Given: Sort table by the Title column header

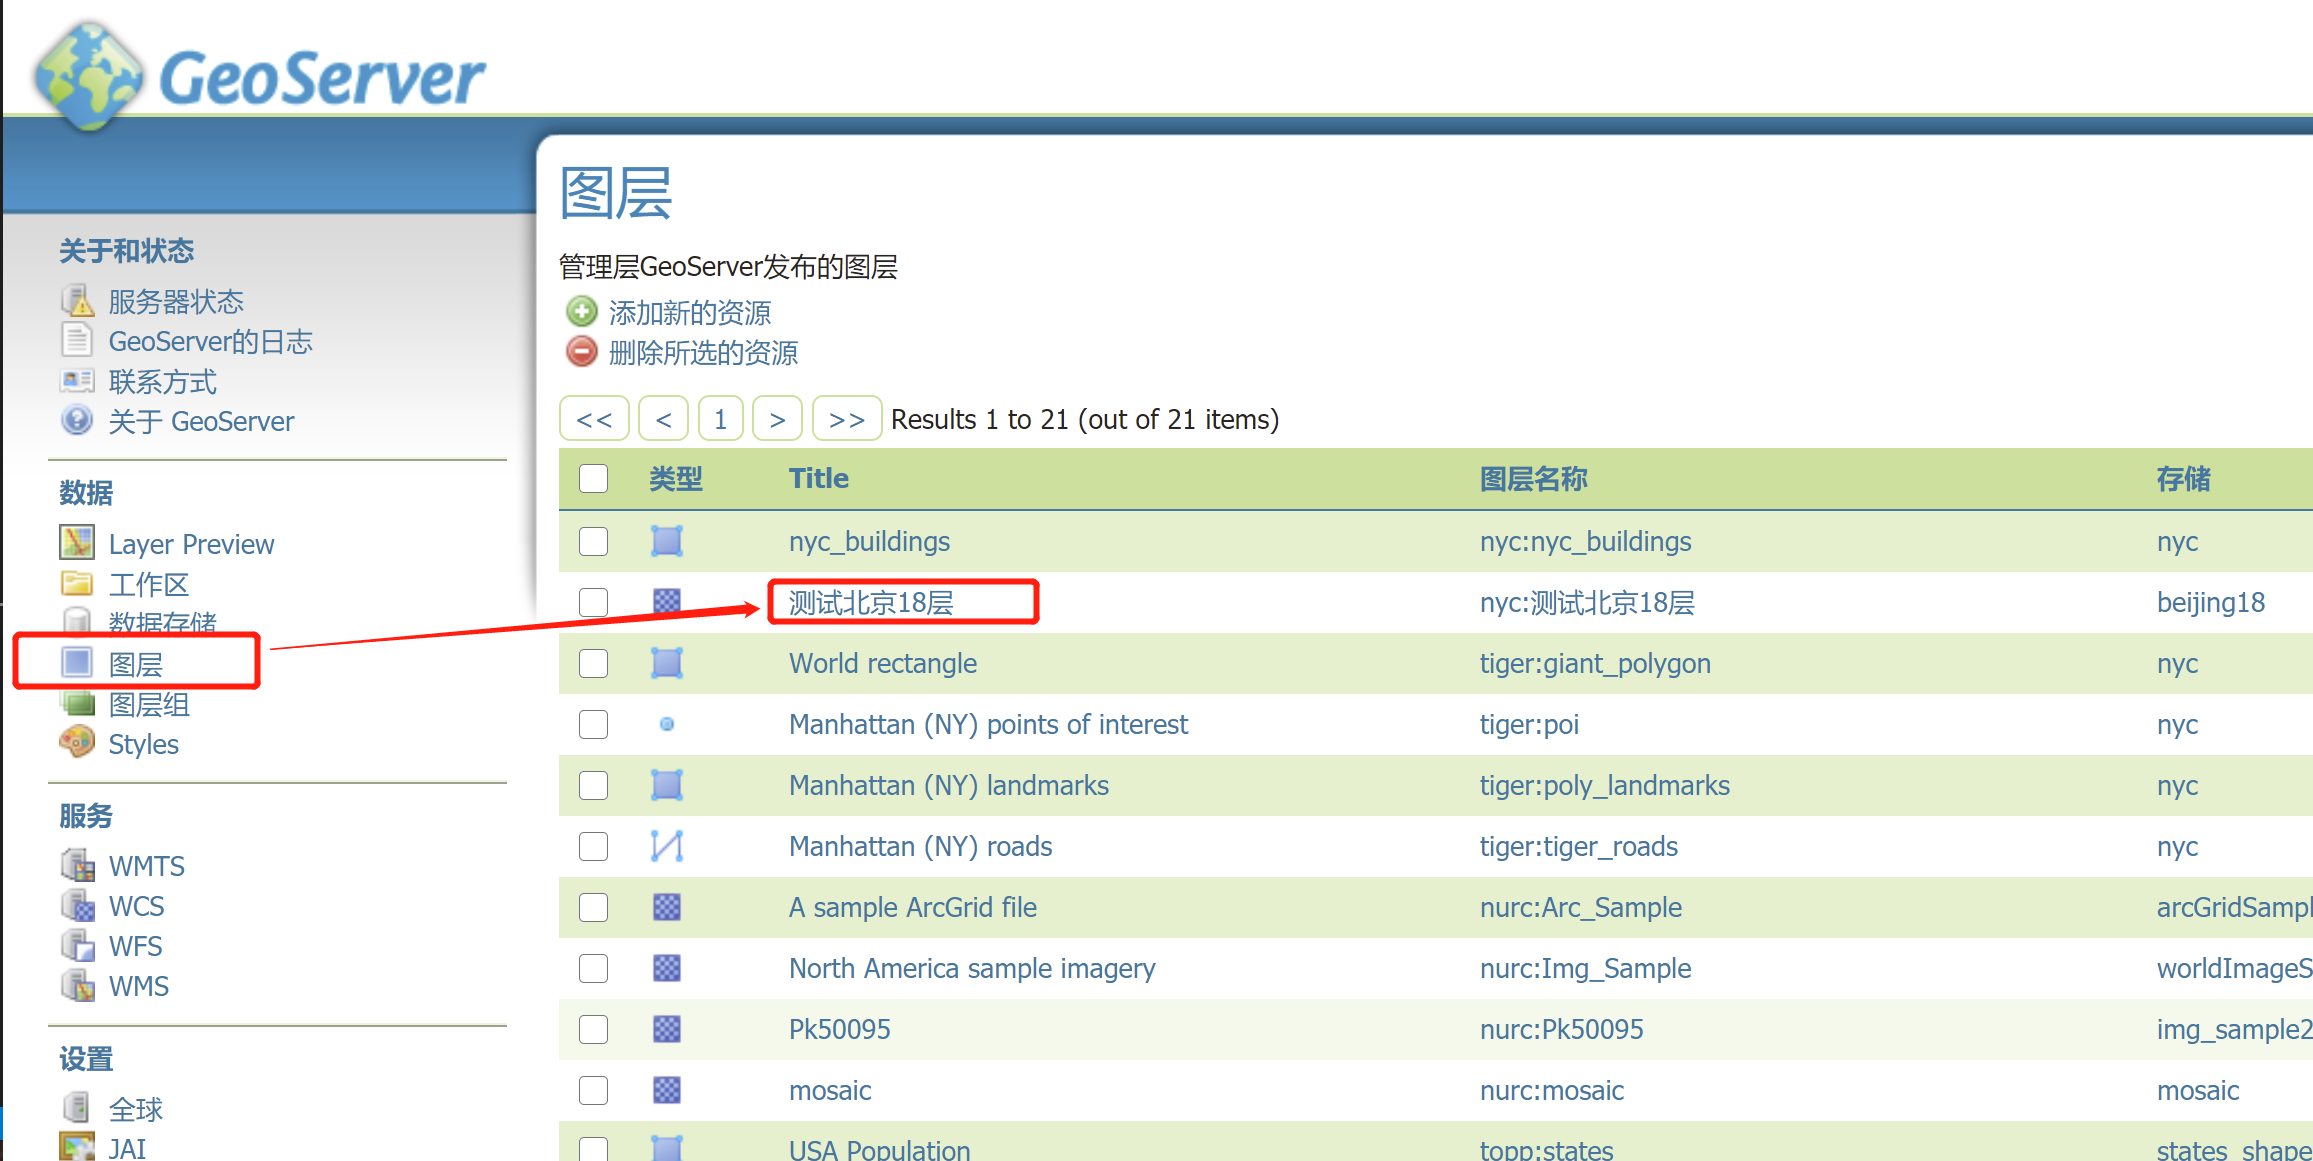Looking at the screenshot, I should point(818,479).
